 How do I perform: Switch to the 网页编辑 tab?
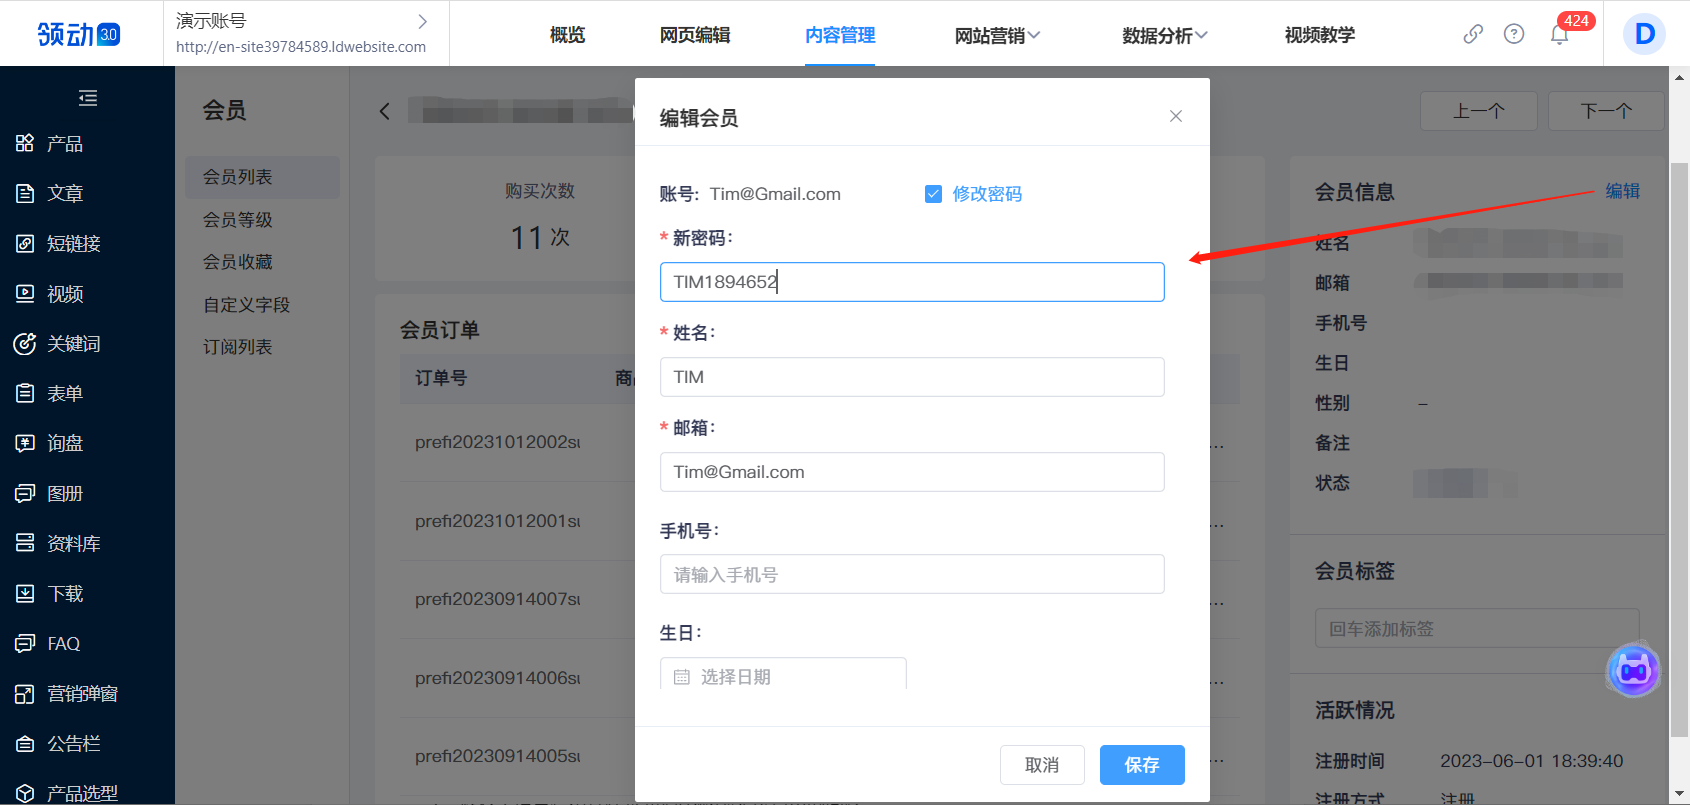(695, 35)
